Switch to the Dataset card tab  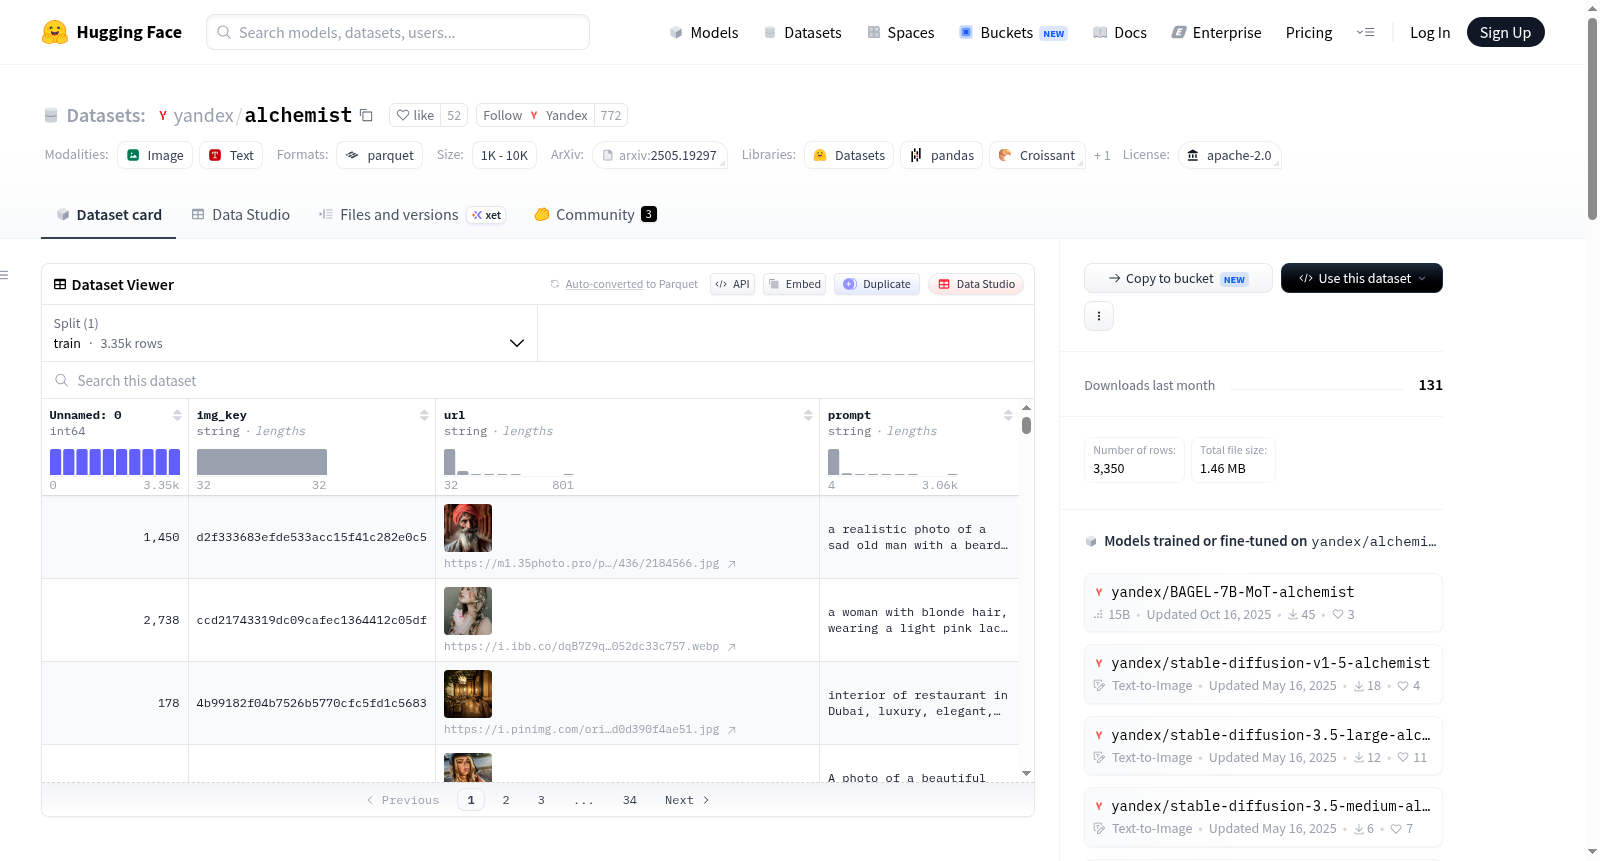click(108, 214)
